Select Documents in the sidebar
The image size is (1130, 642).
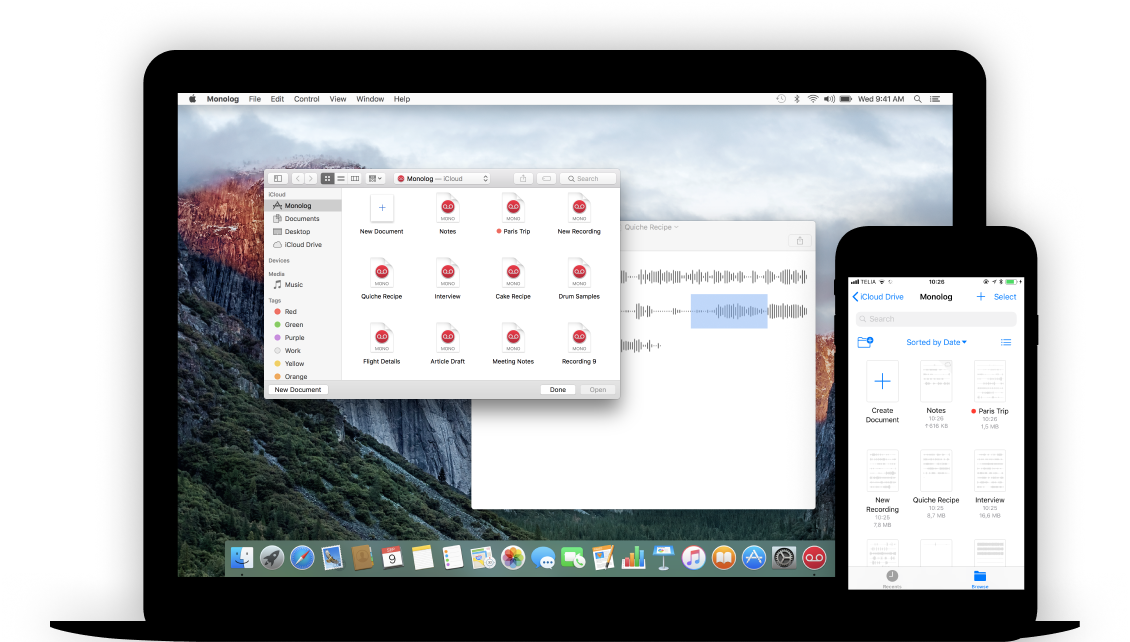(x=303, y=218)
